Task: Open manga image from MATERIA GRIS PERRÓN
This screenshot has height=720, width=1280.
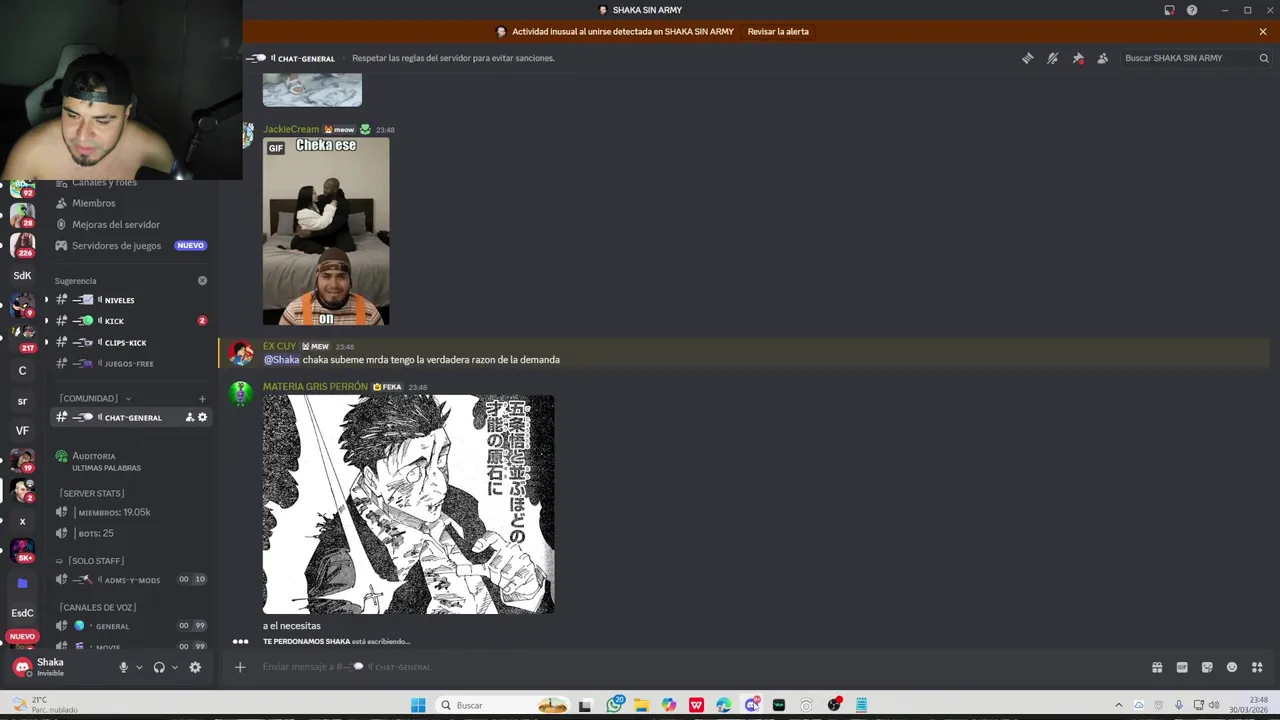Action: click(408, 504)
